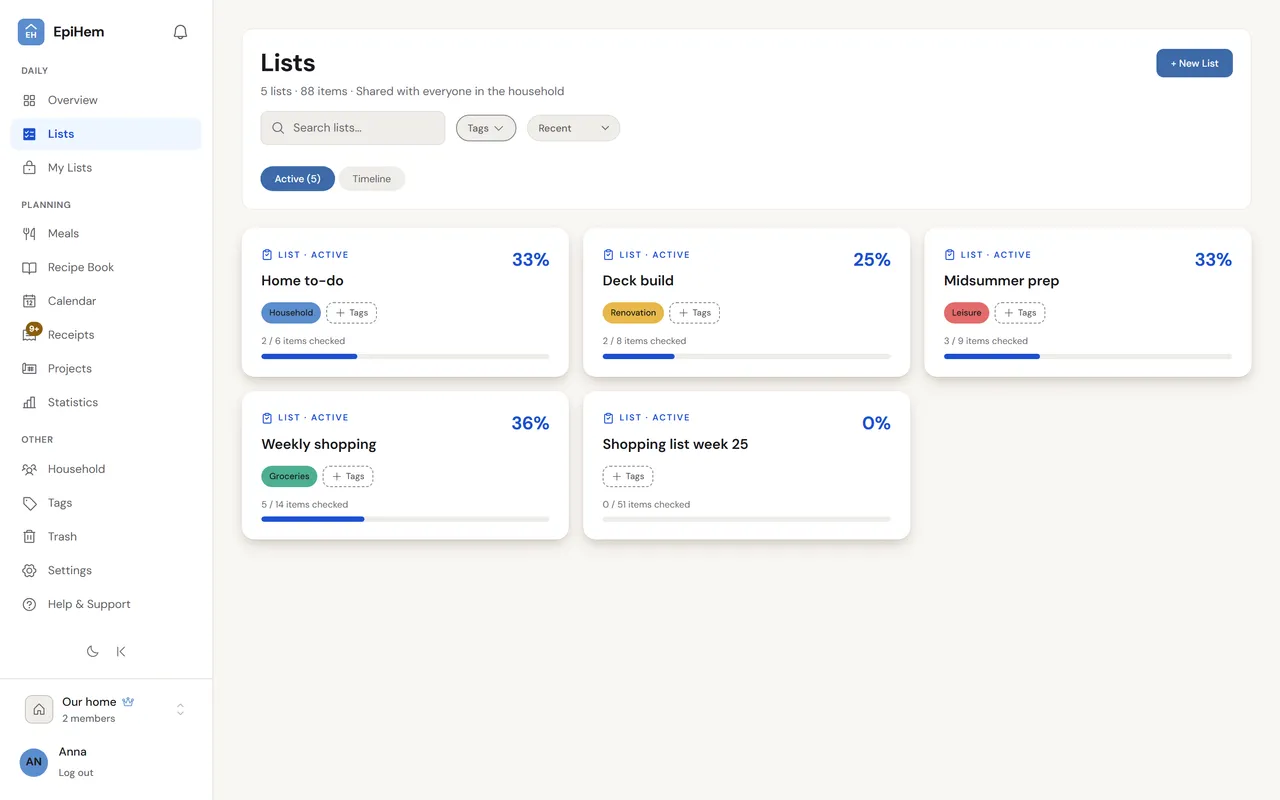Viewport: 1280px width, 800px height.
Task: Click the EpiHem logo icon
Action: [x=31, y=32]
